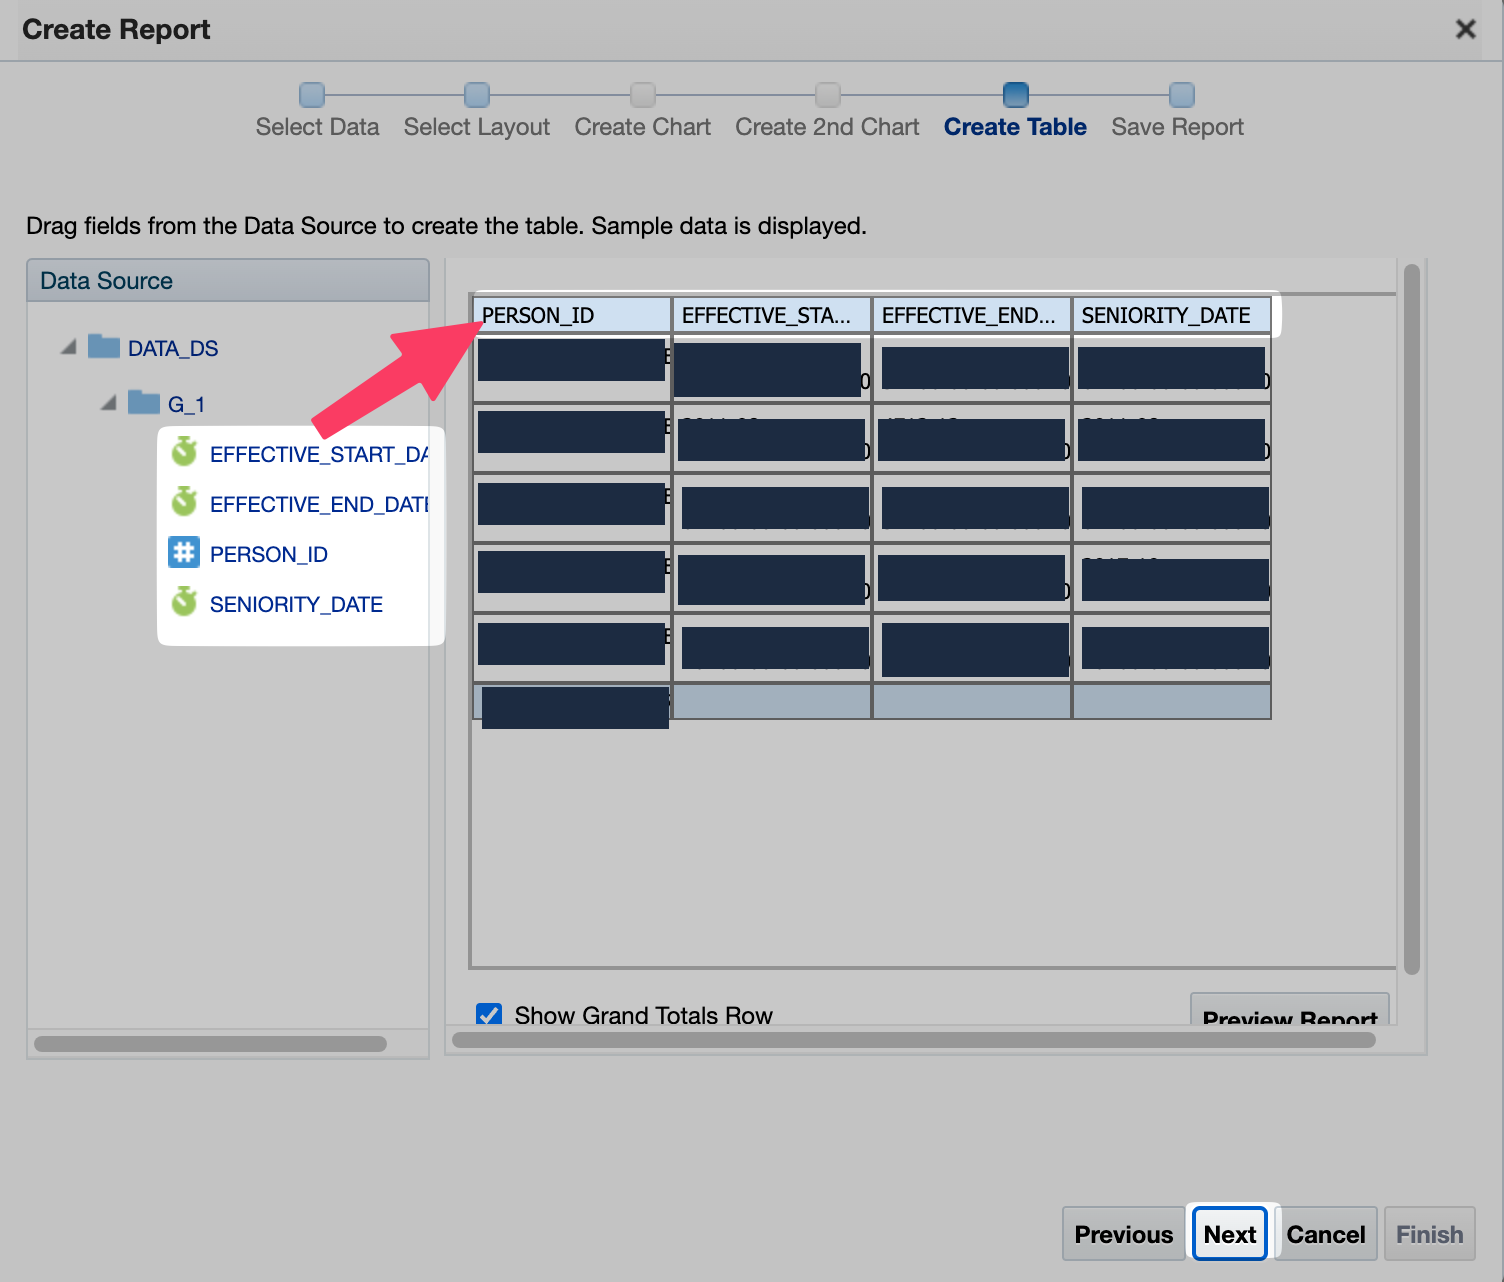Viewport: 1504px width, 1282px height.
Task: Go to the Select Data step
Action: tap(317, 127)
